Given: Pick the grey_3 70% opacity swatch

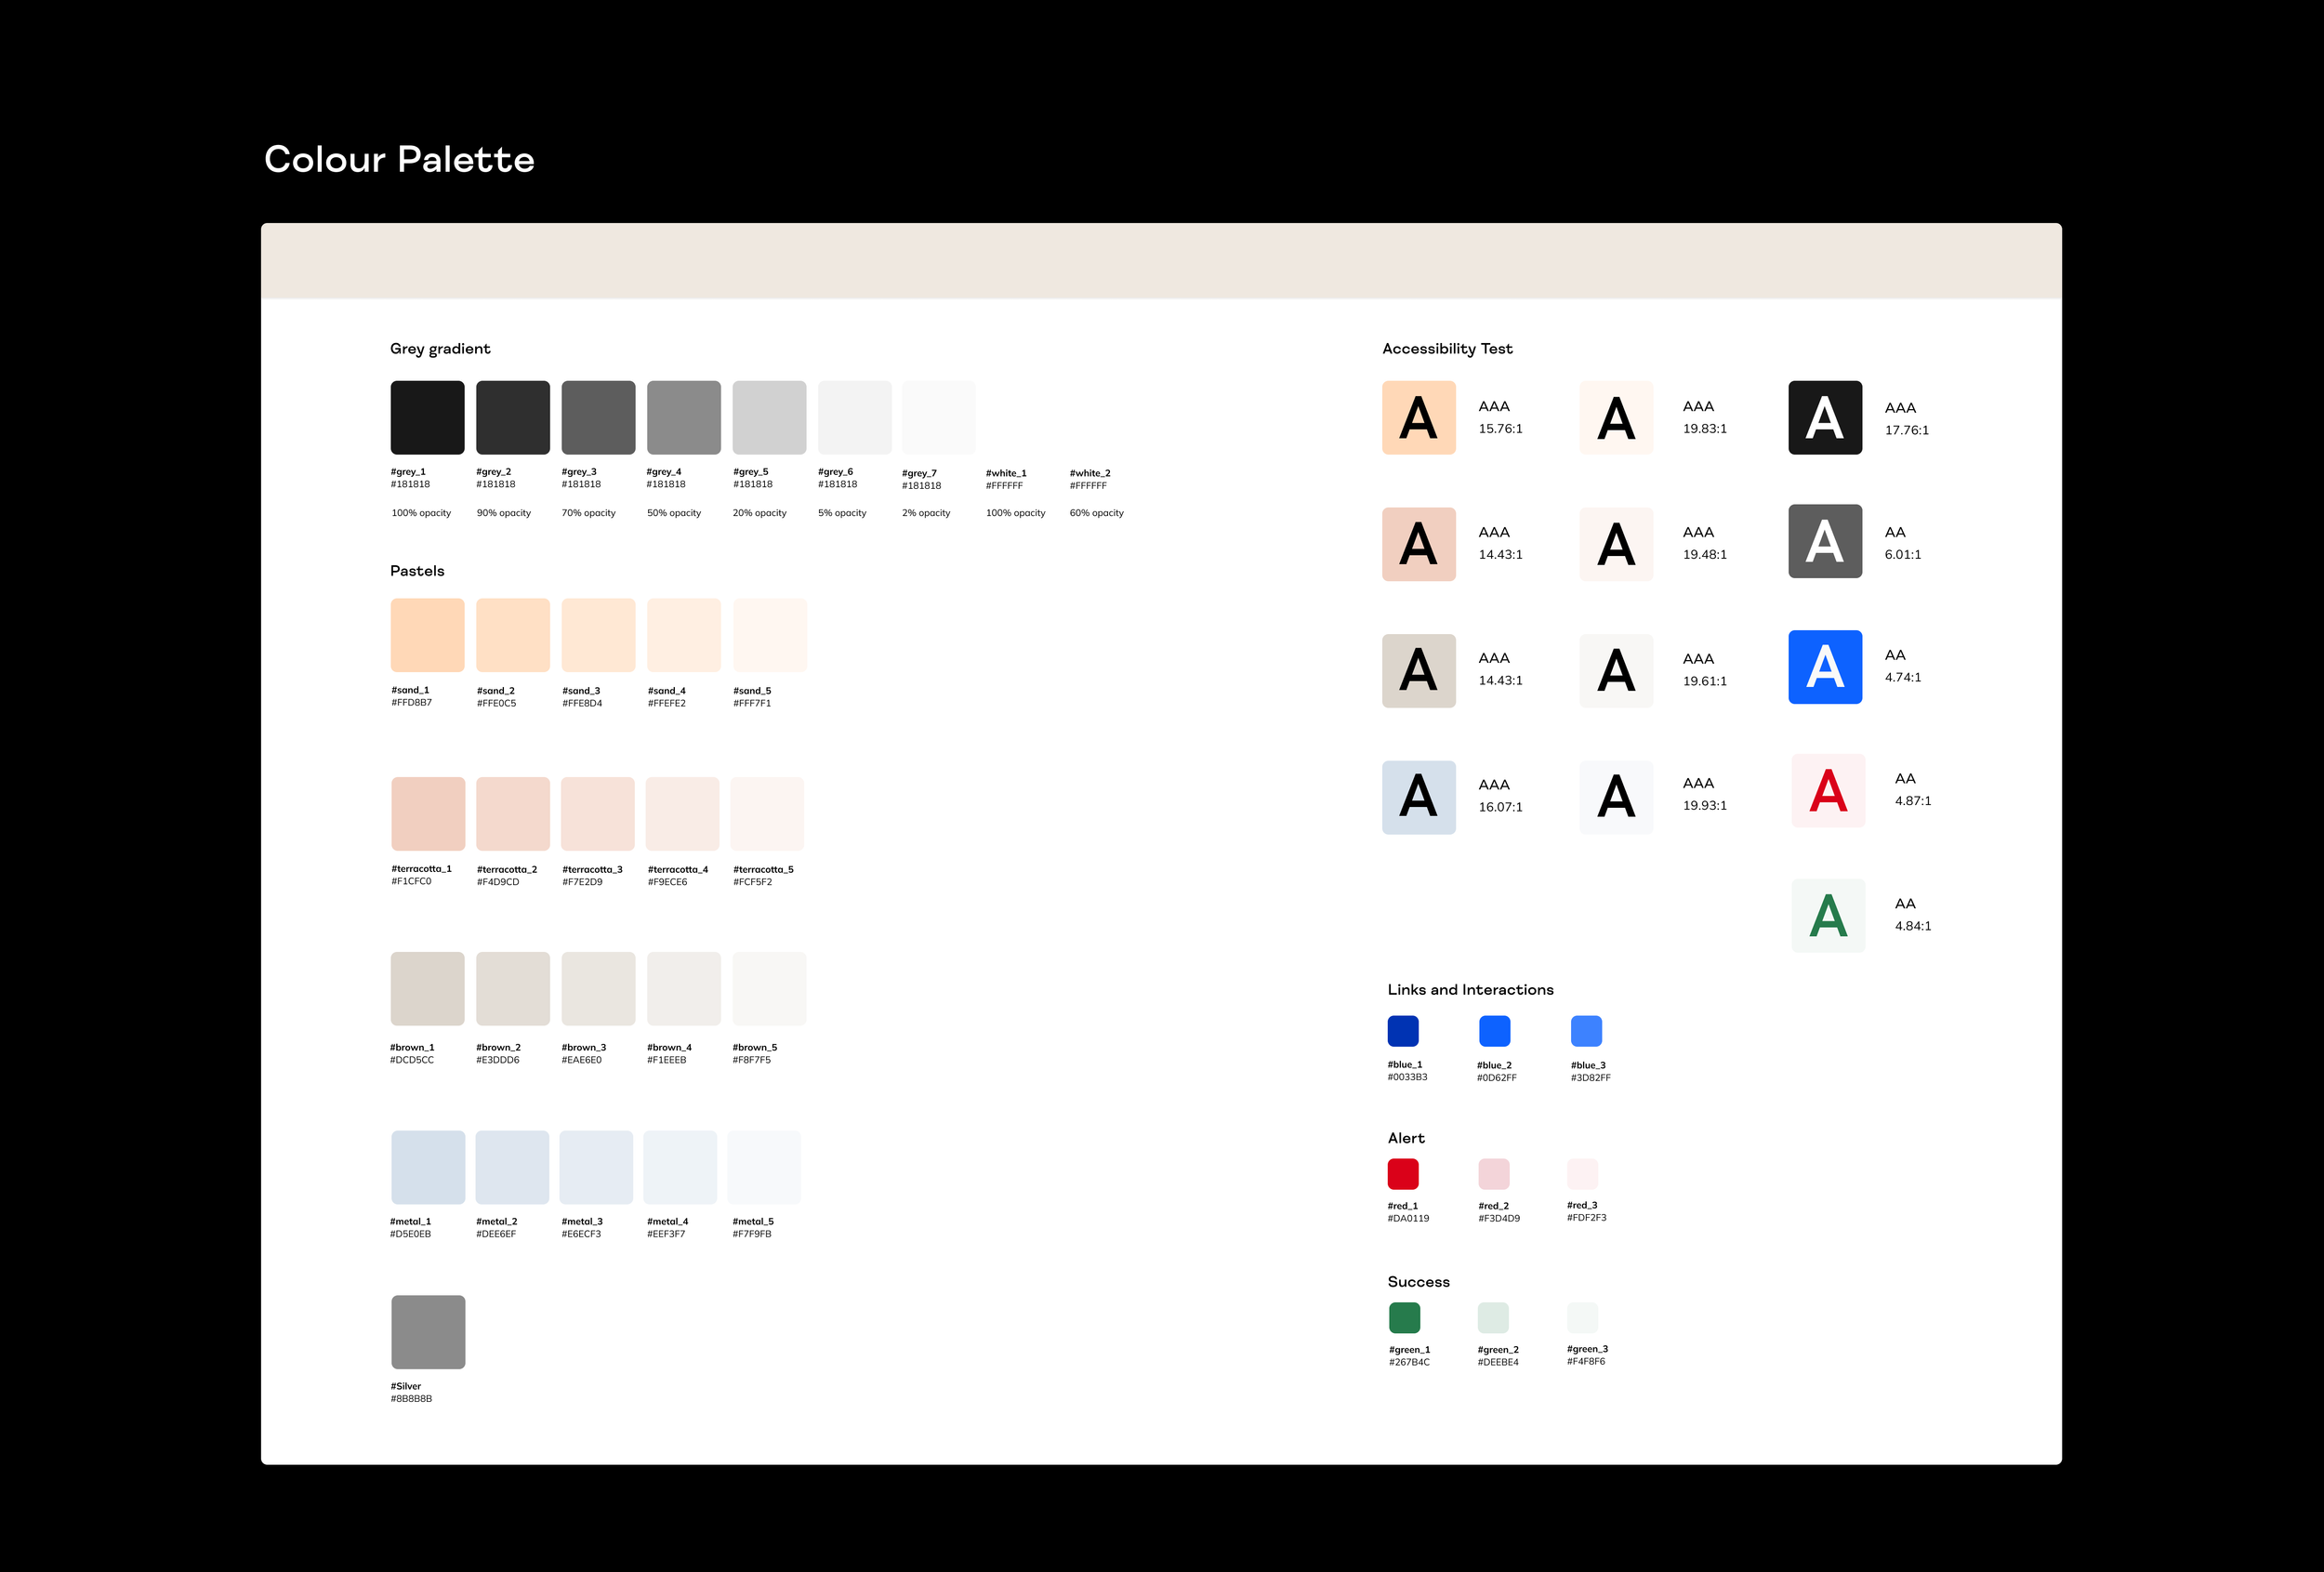Looking at the screenshot, I should click(598, 418).
